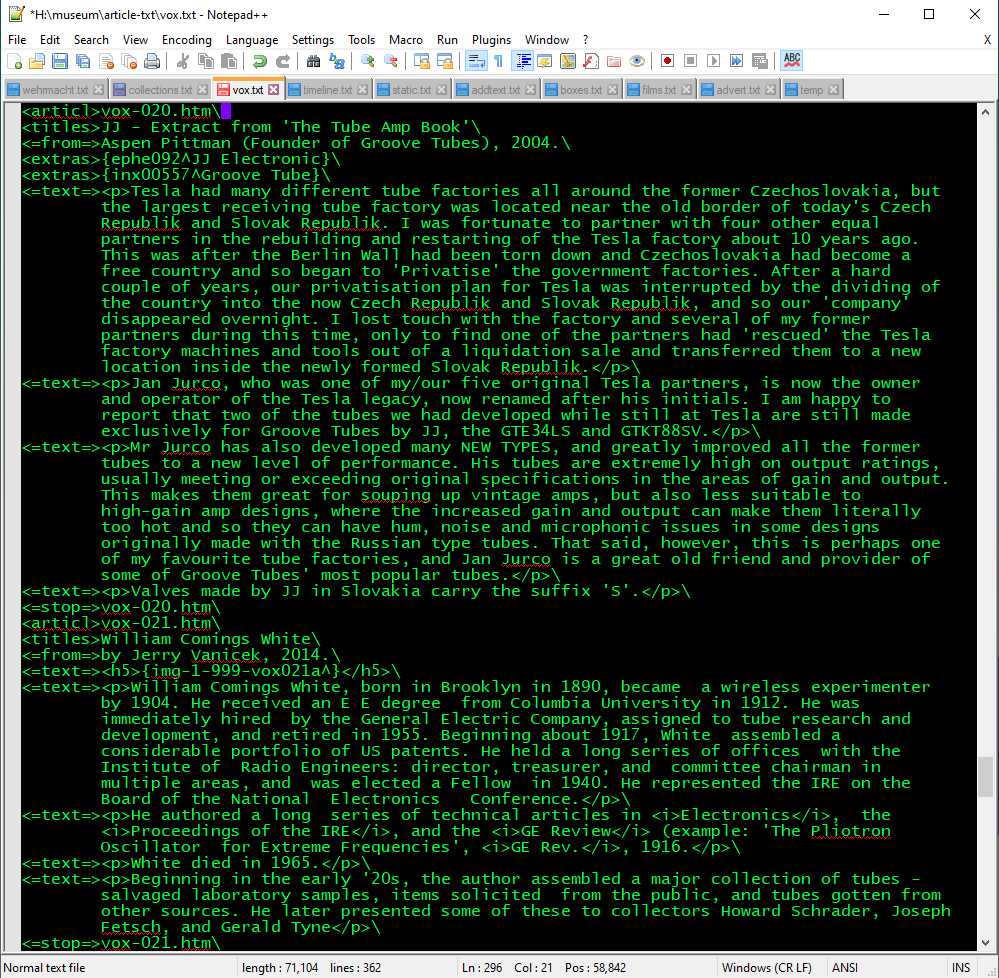Open the Settings menu
The width and height of the screenshot is (999, 978).
(313, 40)
